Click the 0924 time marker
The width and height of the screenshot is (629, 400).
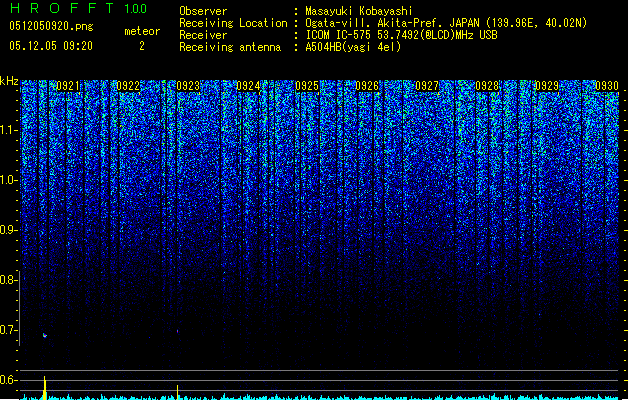coord(248,86)
